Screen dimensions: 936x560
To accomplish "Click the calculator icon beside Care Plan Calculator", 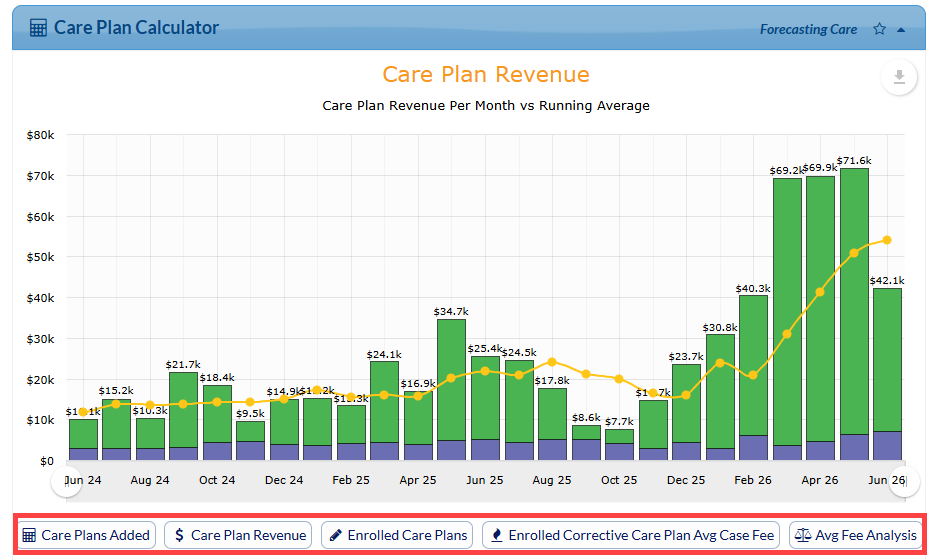I will 38,28.
